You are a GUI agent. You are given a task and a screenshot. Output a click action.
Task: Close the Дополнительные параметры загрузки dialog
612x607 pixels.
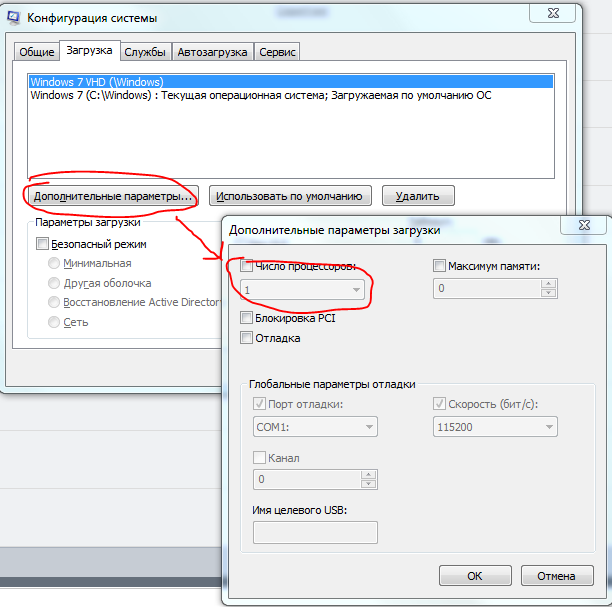tap(584, 225)
